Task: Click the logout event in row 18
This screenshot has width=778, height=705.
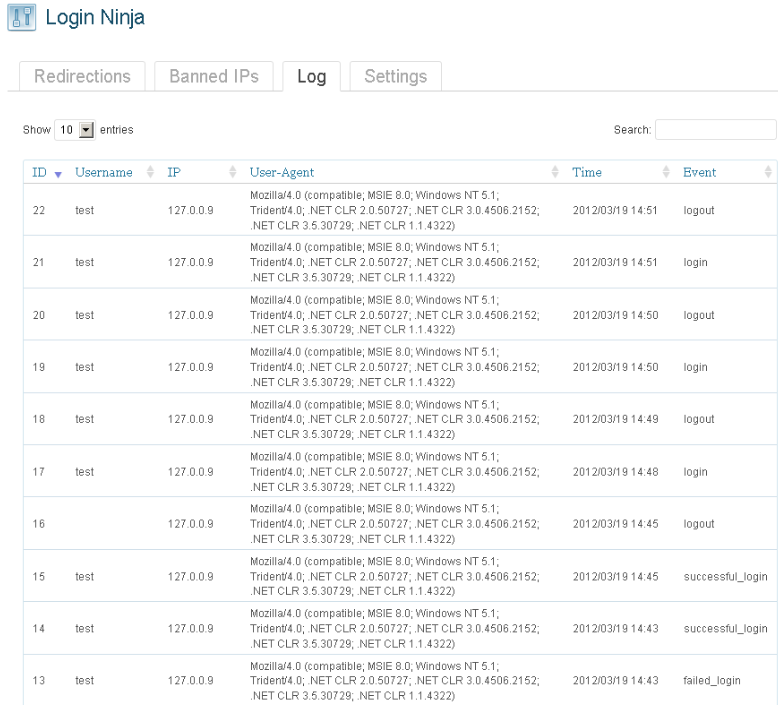Action: (x=699, y=419)
